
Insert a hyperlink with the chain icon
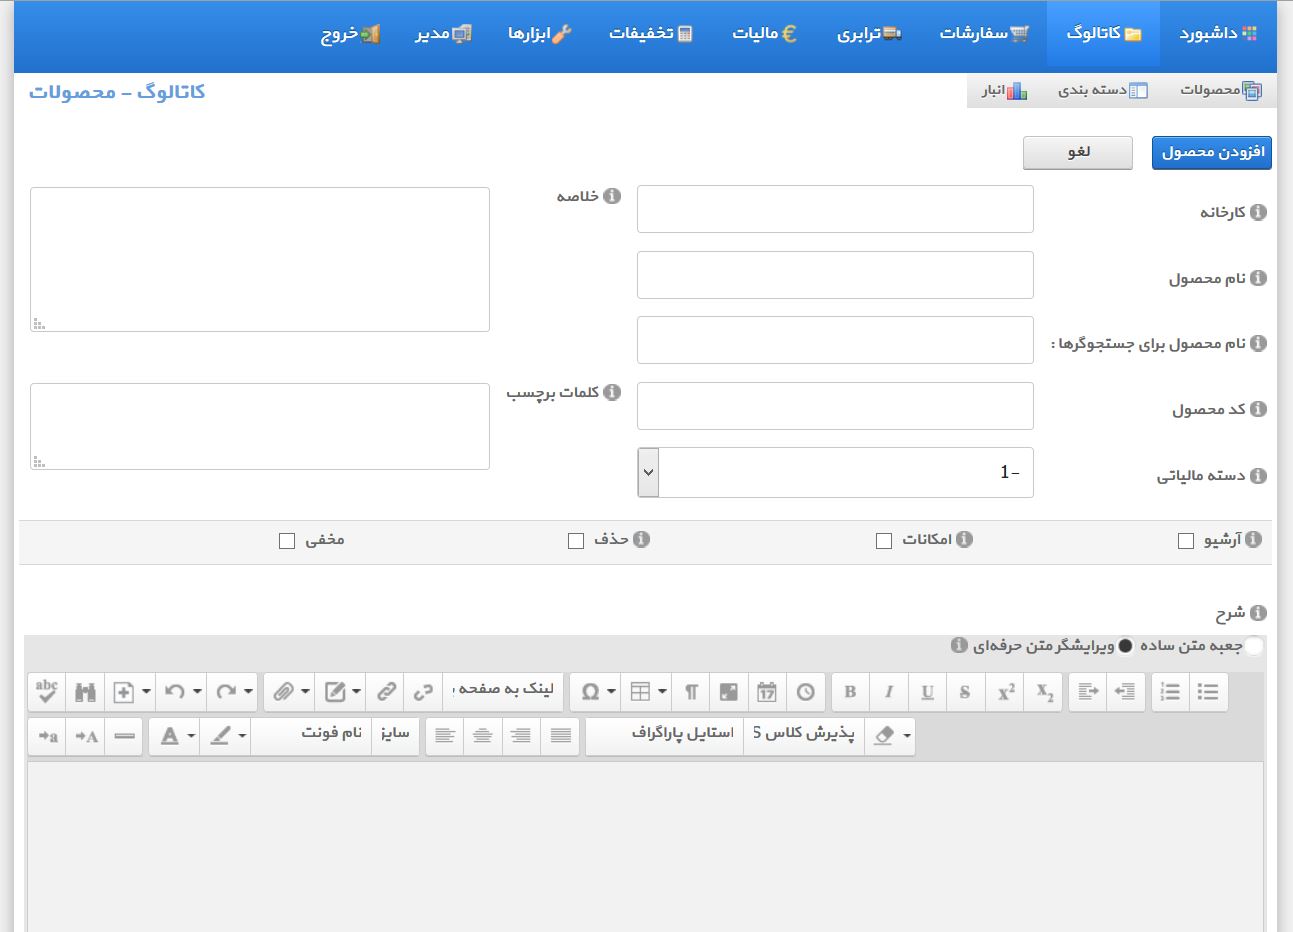click(x=386, y=692)
